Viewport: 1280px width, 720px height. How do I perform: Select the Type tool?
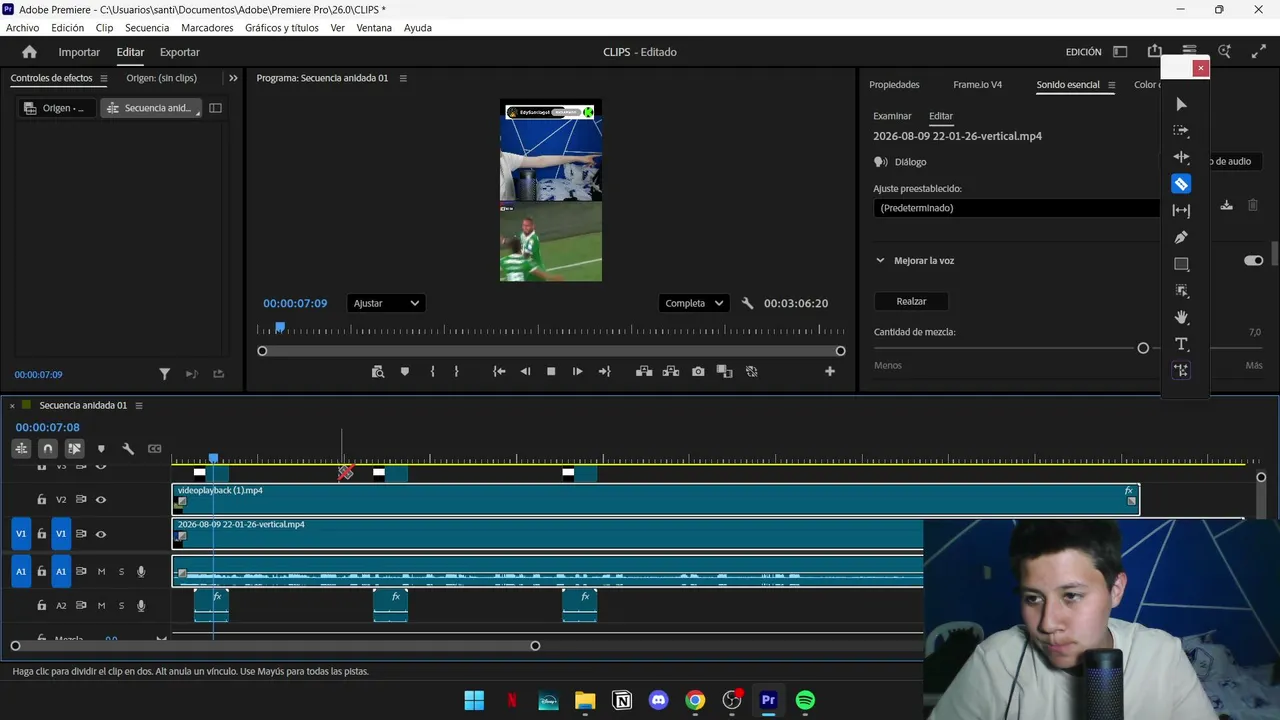pyautogui.click(x=1181, y=344)
